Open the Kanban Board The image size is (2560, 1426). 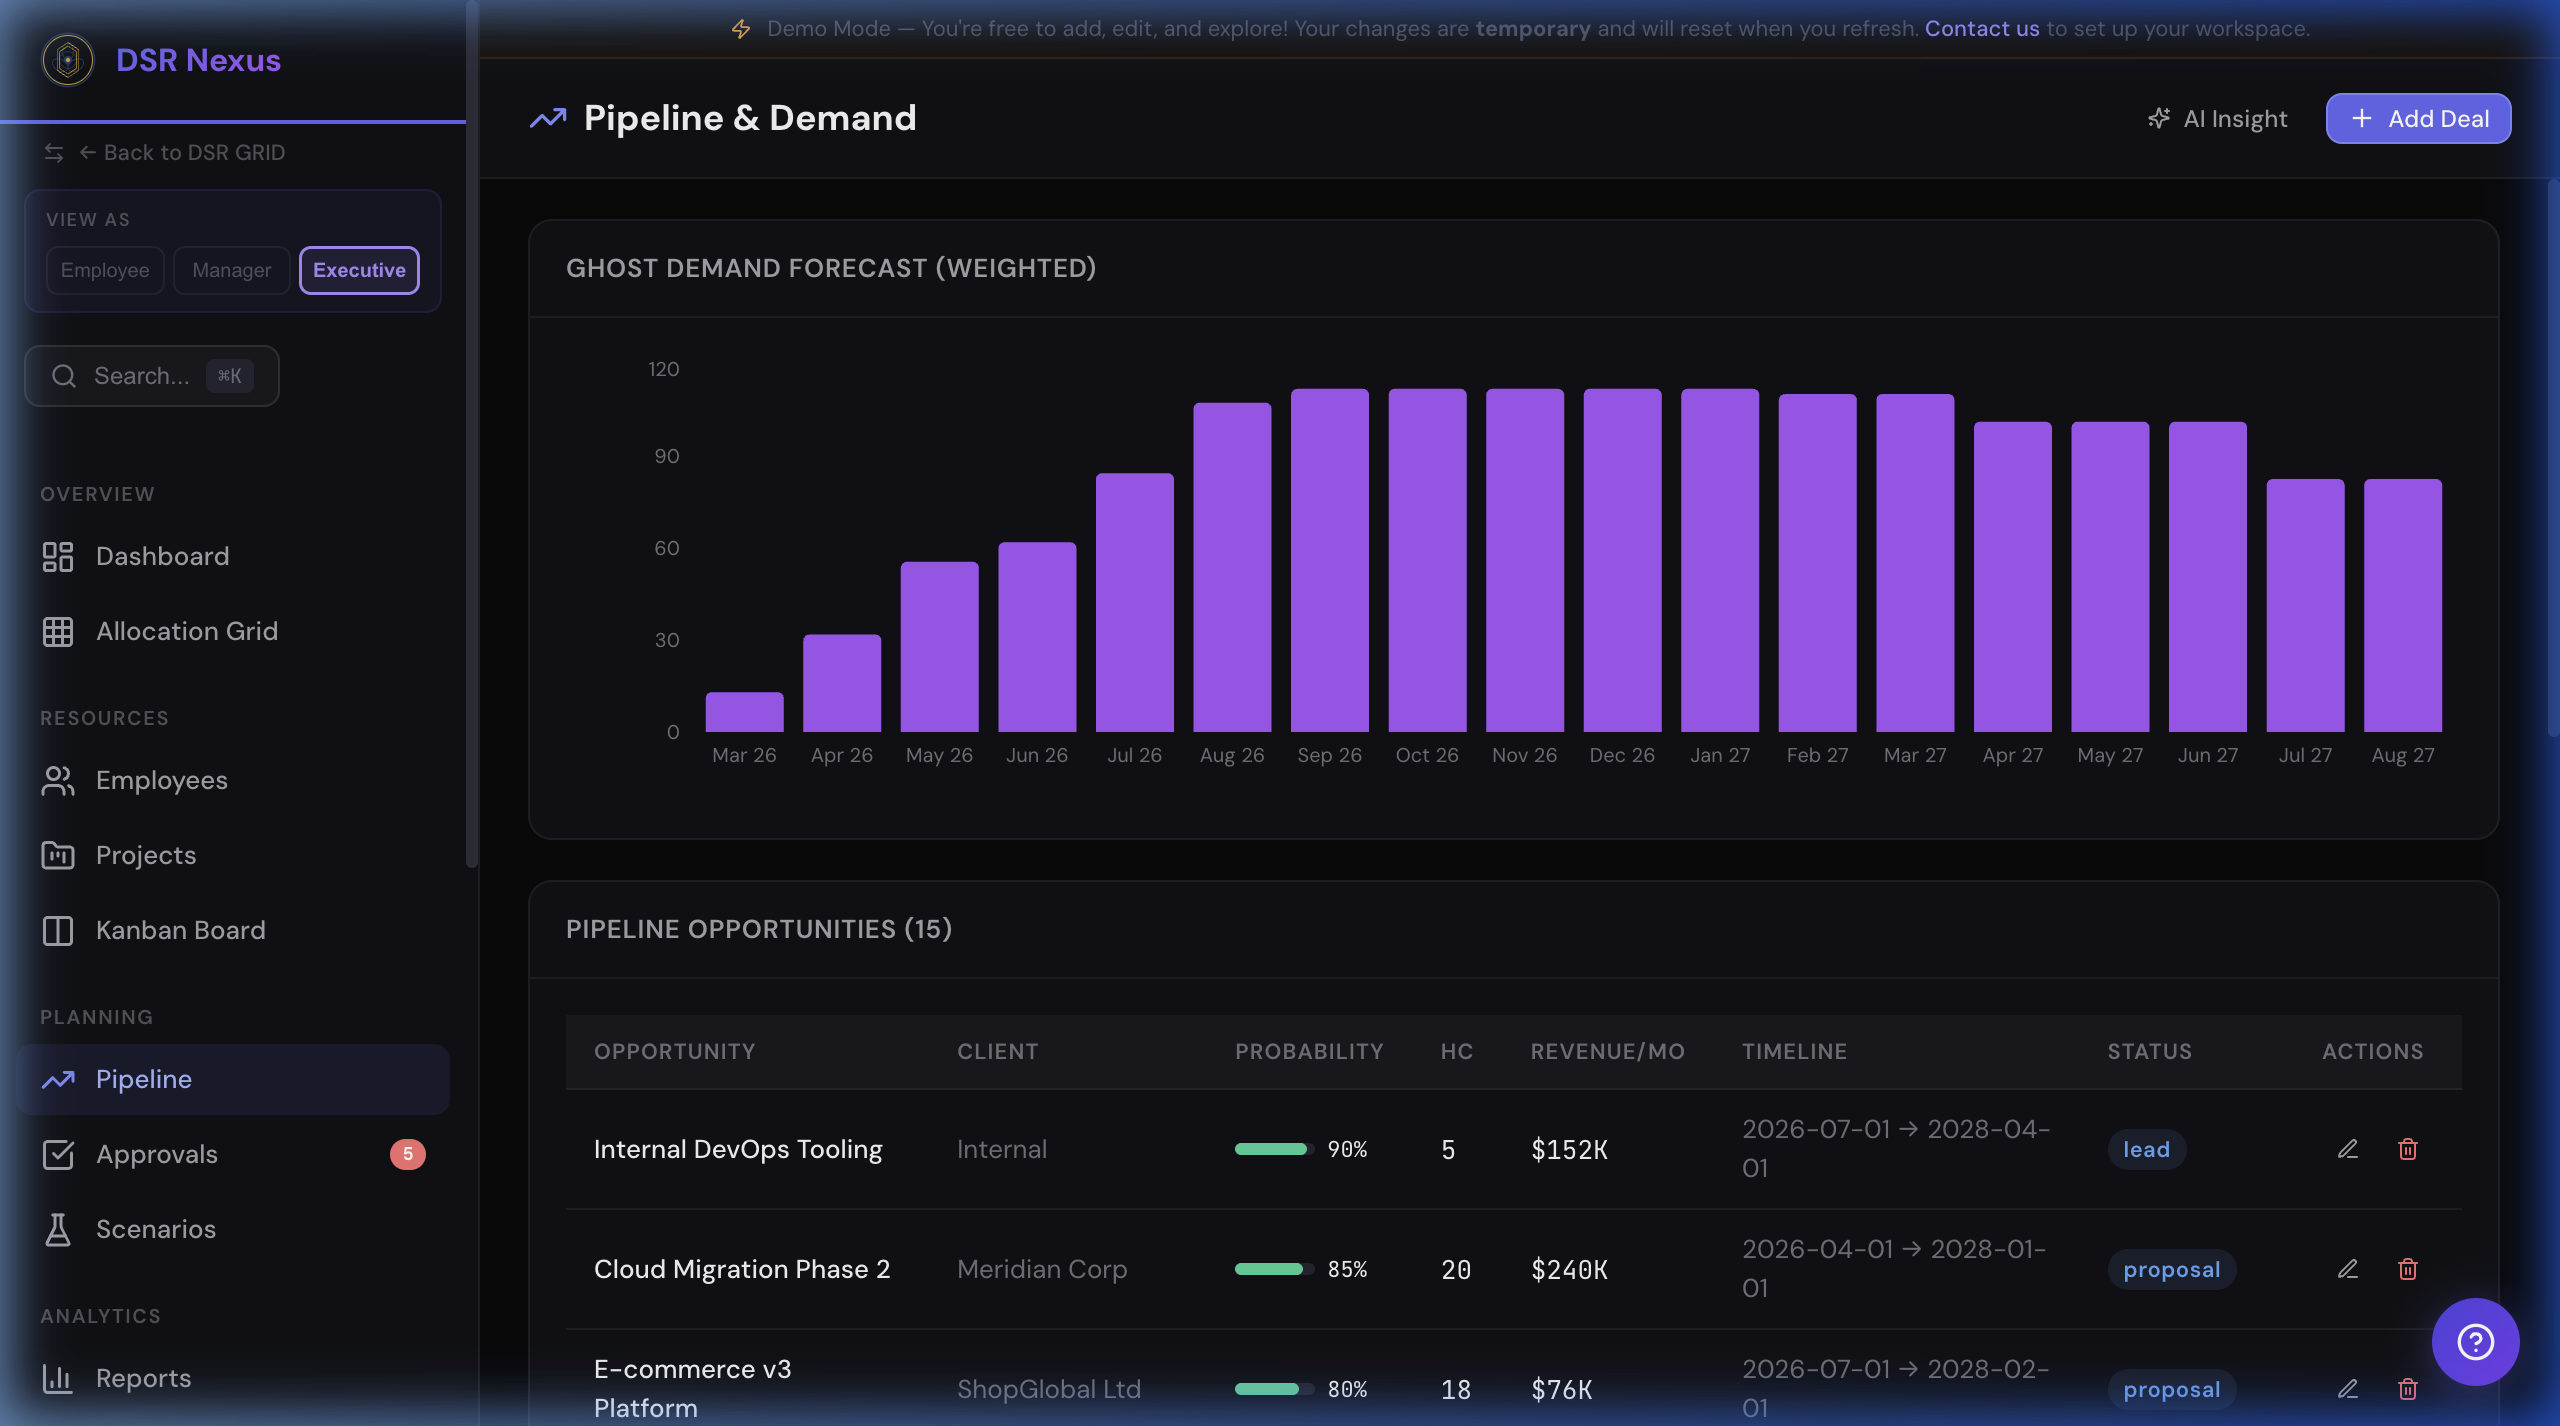tap(180, 930)
